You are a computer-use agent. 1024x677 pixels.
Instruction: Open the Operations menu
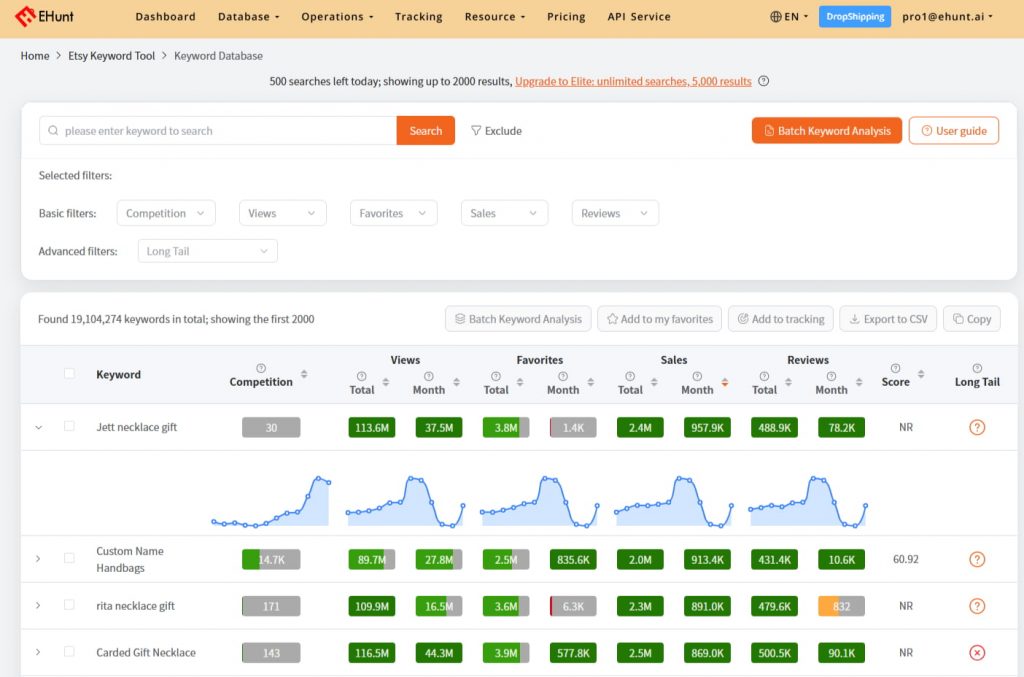(337, 16)
